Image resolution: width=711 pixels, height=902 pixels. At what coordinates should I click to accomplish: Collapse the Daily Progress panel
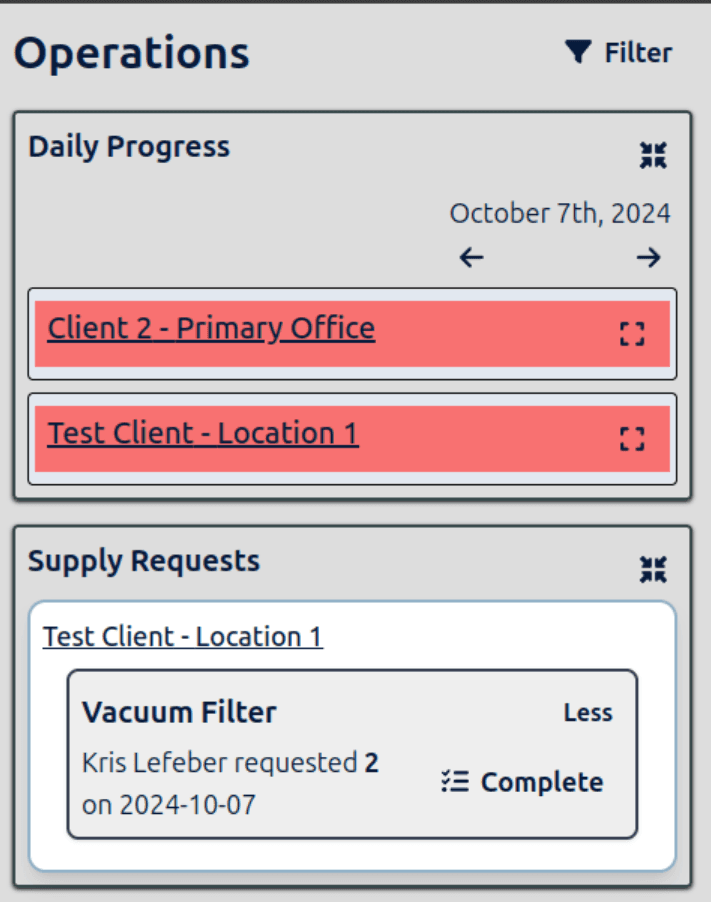[653, 155]
